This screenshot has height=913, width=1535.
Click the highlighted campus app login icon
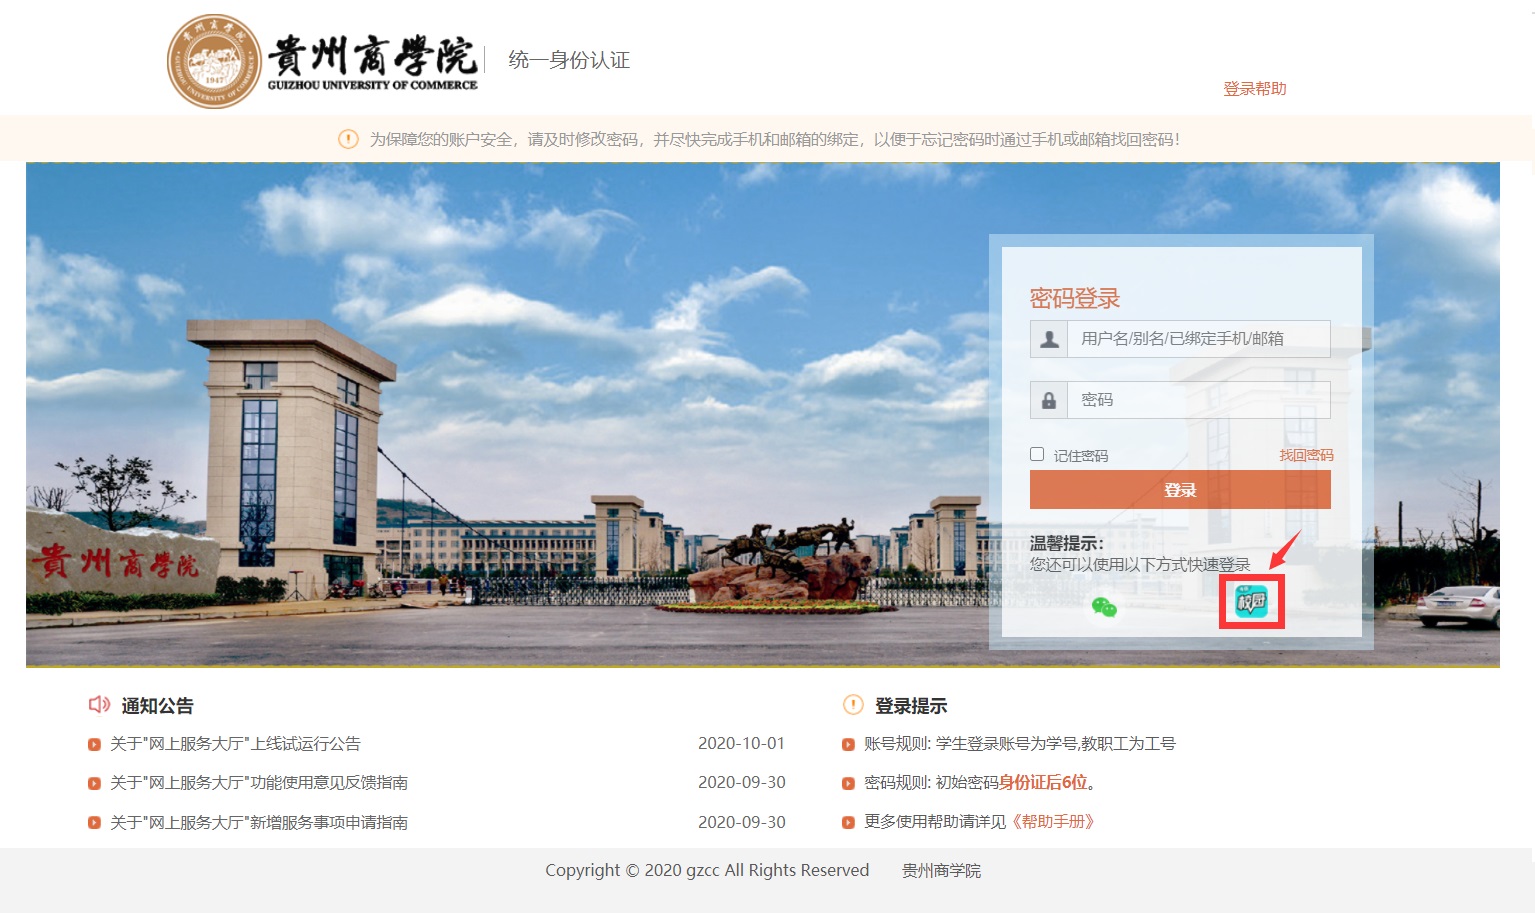(1251, 602)
